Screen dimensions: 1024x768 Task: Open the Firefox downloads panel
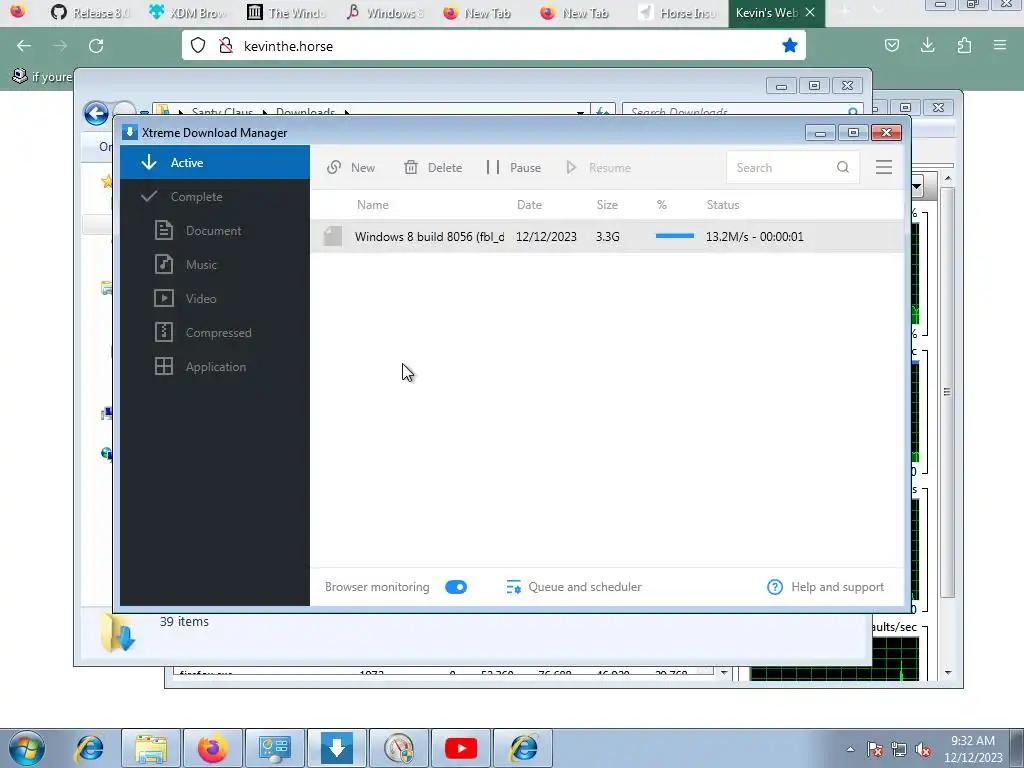[x=927, y=45]
